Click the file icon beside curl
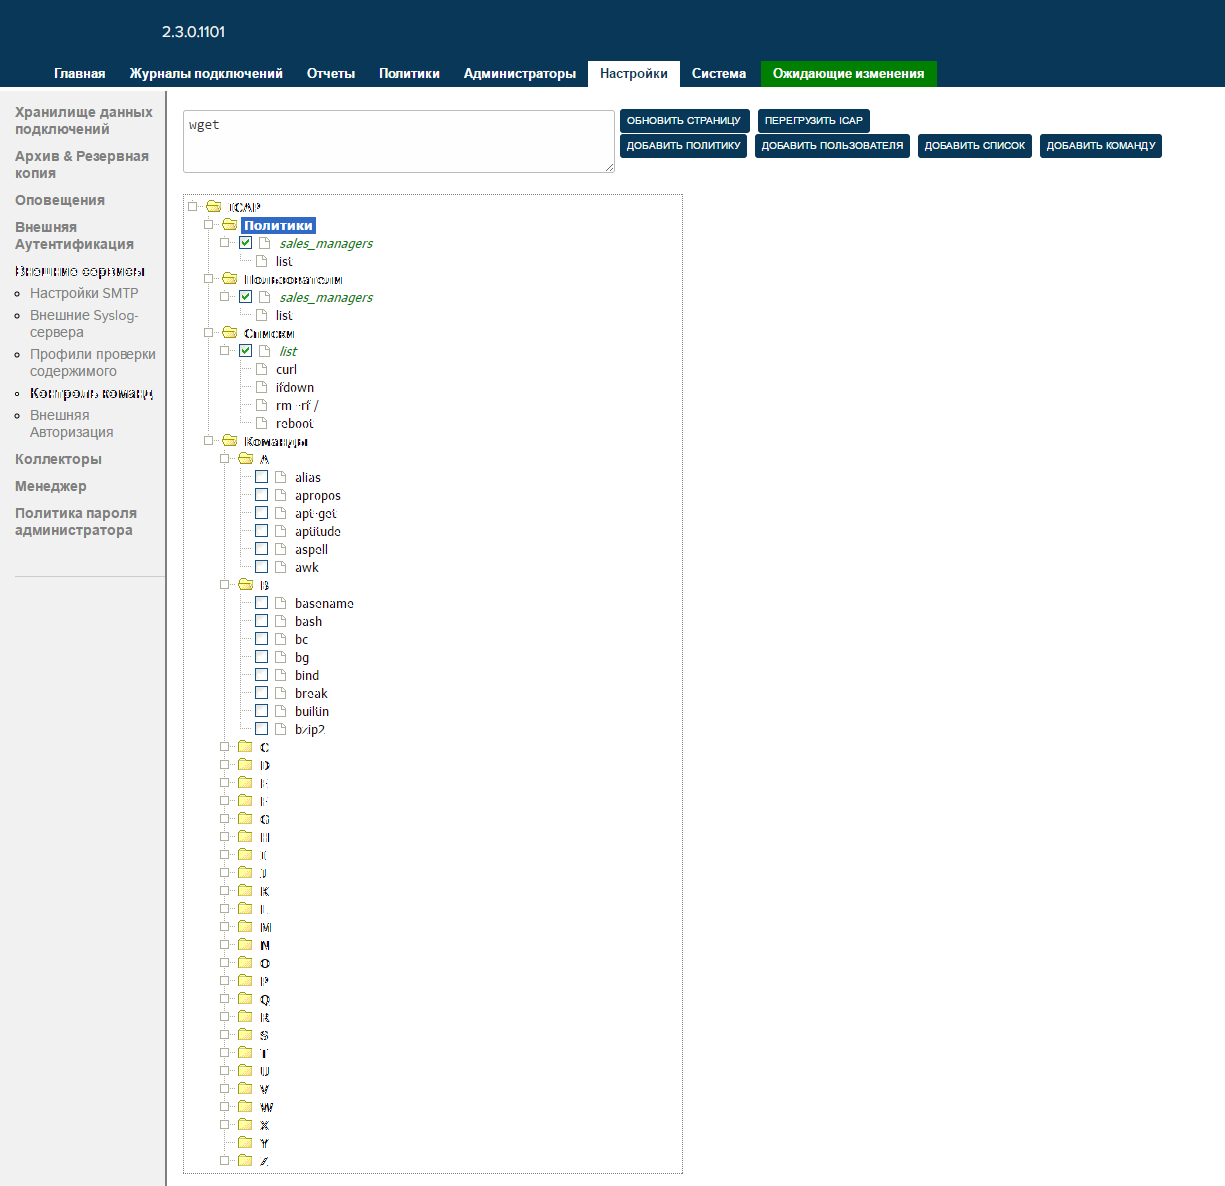 click(262, 370)
